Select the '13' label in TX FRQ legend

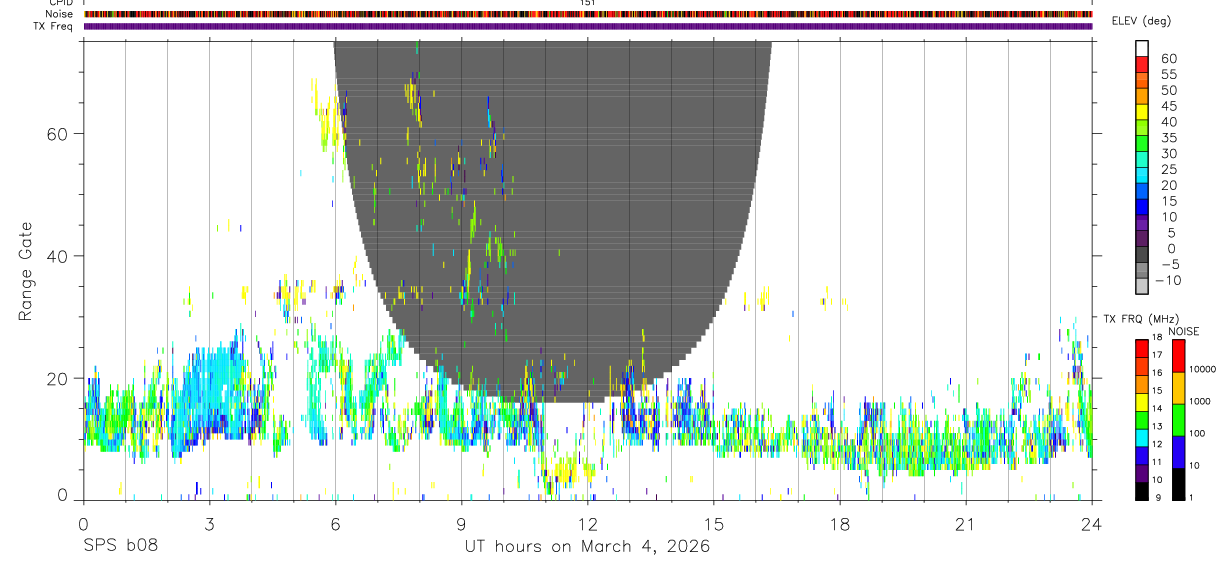tap(1157, 426)
